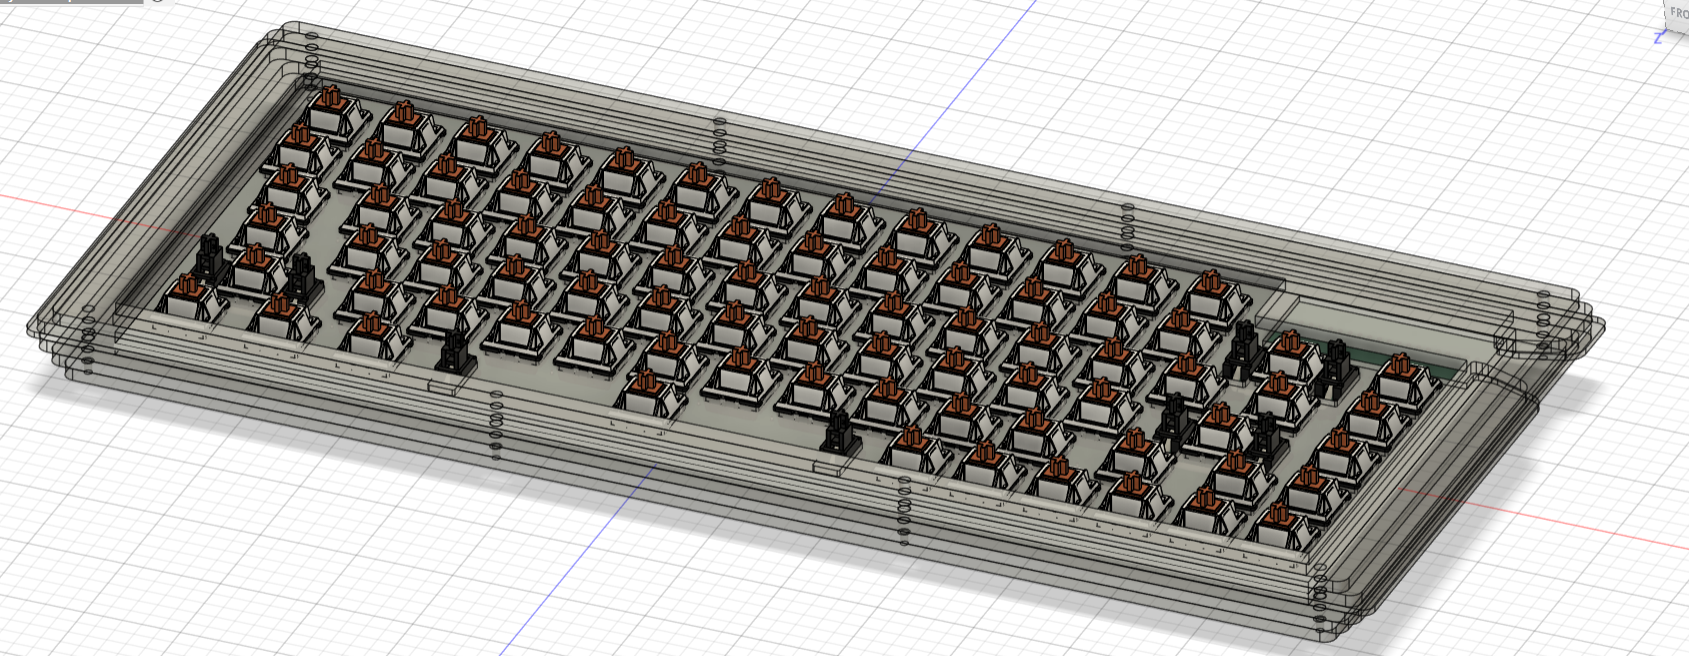
Task: Click the ViewCube front face
Action: click(x=1677, y=12)
